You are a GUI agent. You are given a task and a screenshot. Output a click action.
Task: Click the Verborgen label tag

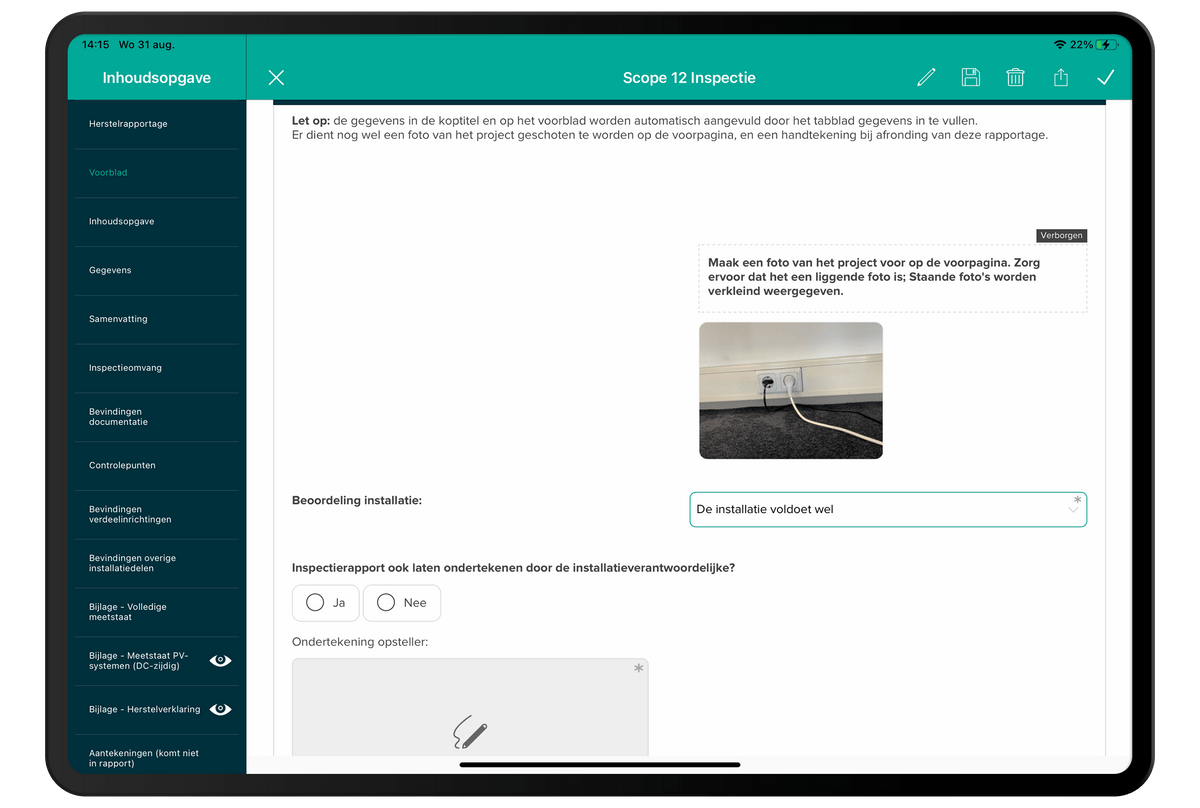click(x=1061, y=236)
